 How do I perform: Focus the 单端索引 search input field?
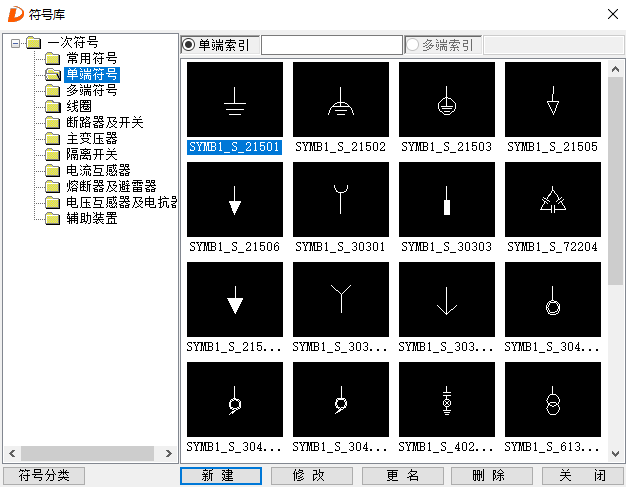(x=332, y=45)
